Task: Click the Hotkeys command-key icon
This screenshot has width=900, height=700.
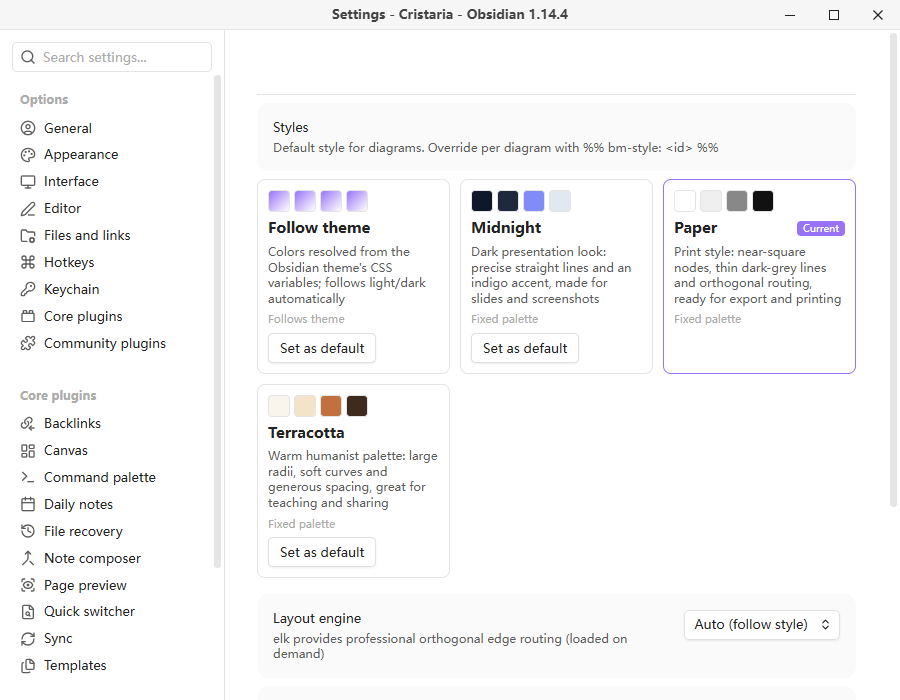Action: 28,263
